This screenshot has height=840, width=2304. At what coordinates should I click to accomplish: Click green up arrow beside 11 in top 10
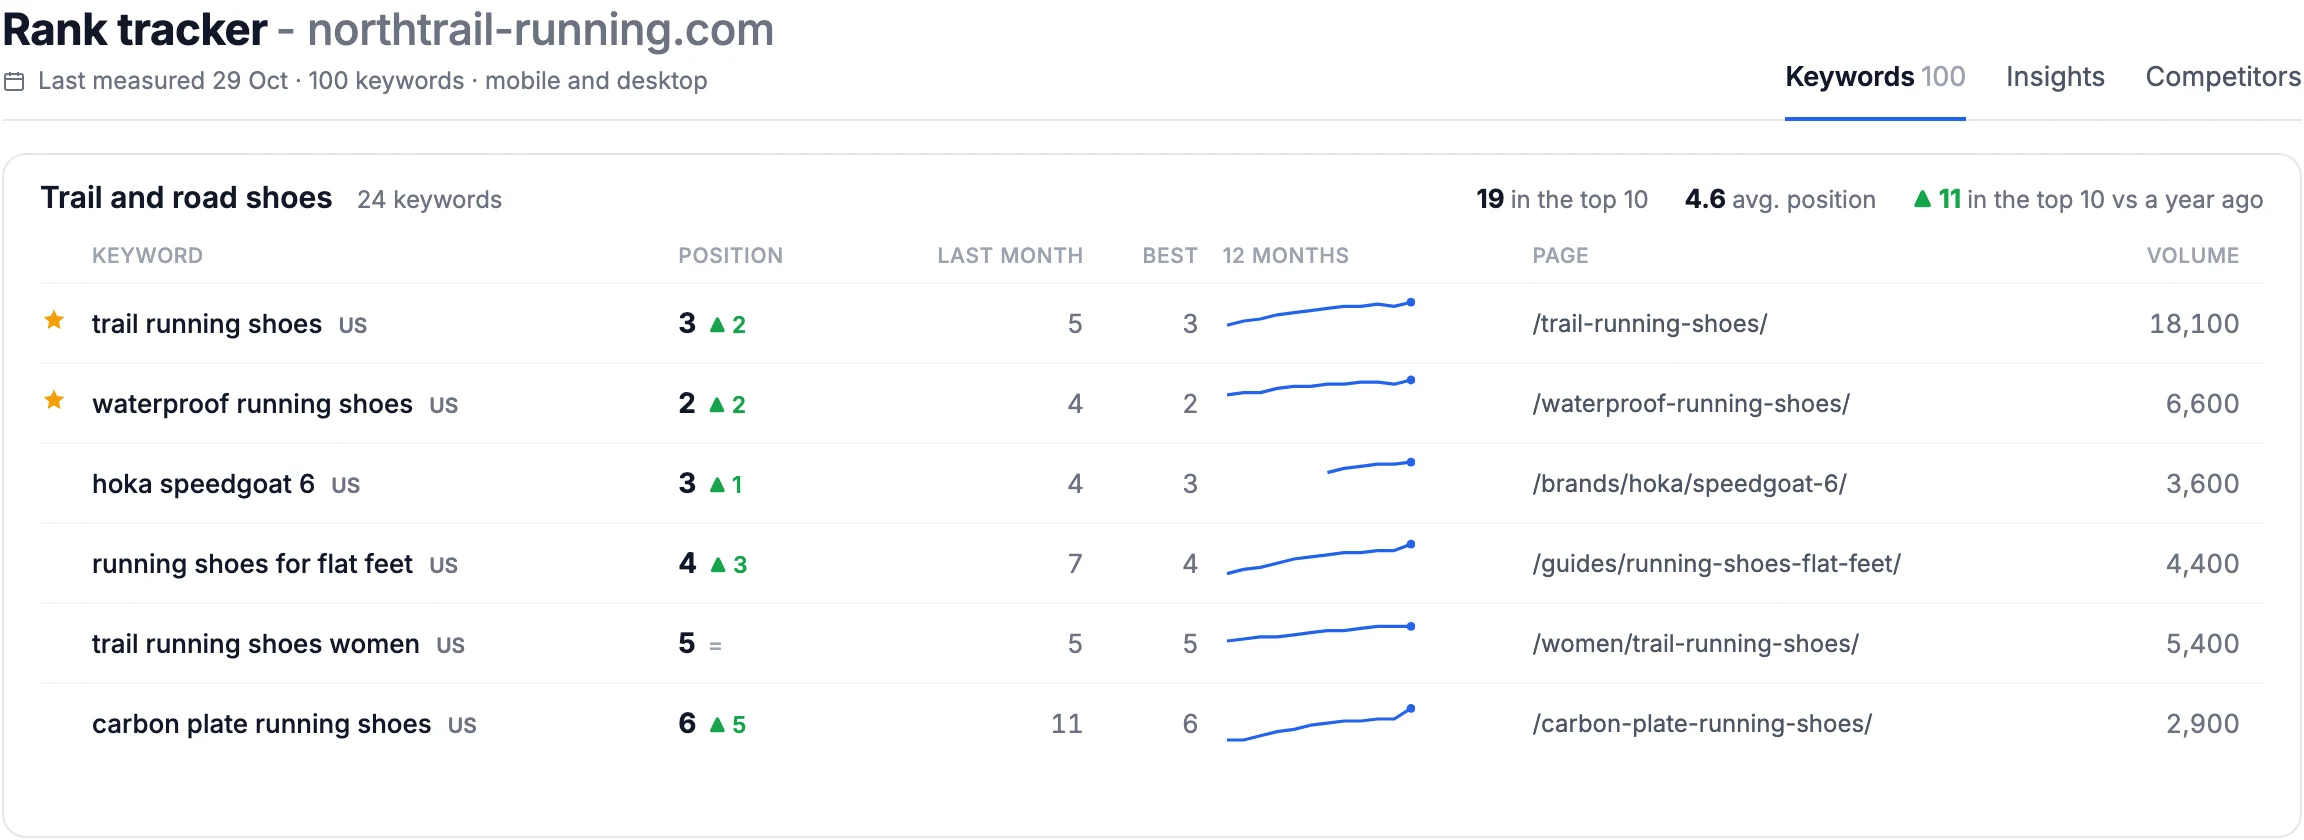tap(1922, 199)
